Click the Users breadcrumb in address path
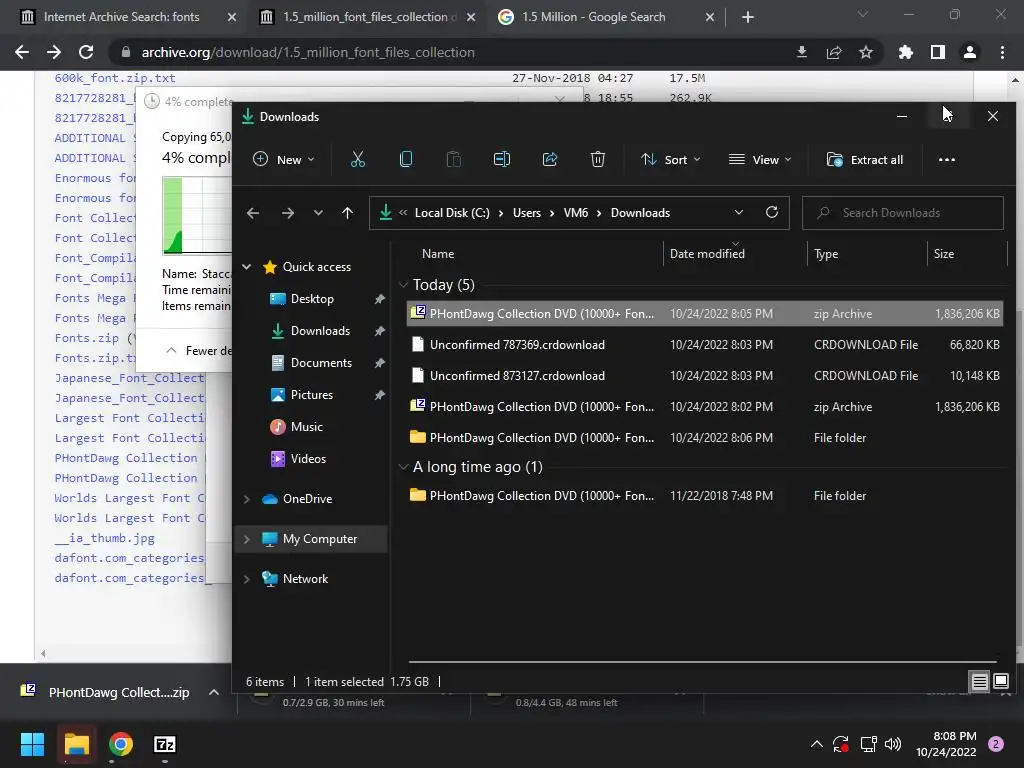1024x768 pixels. pyautogui.click(x=526, y=213)
